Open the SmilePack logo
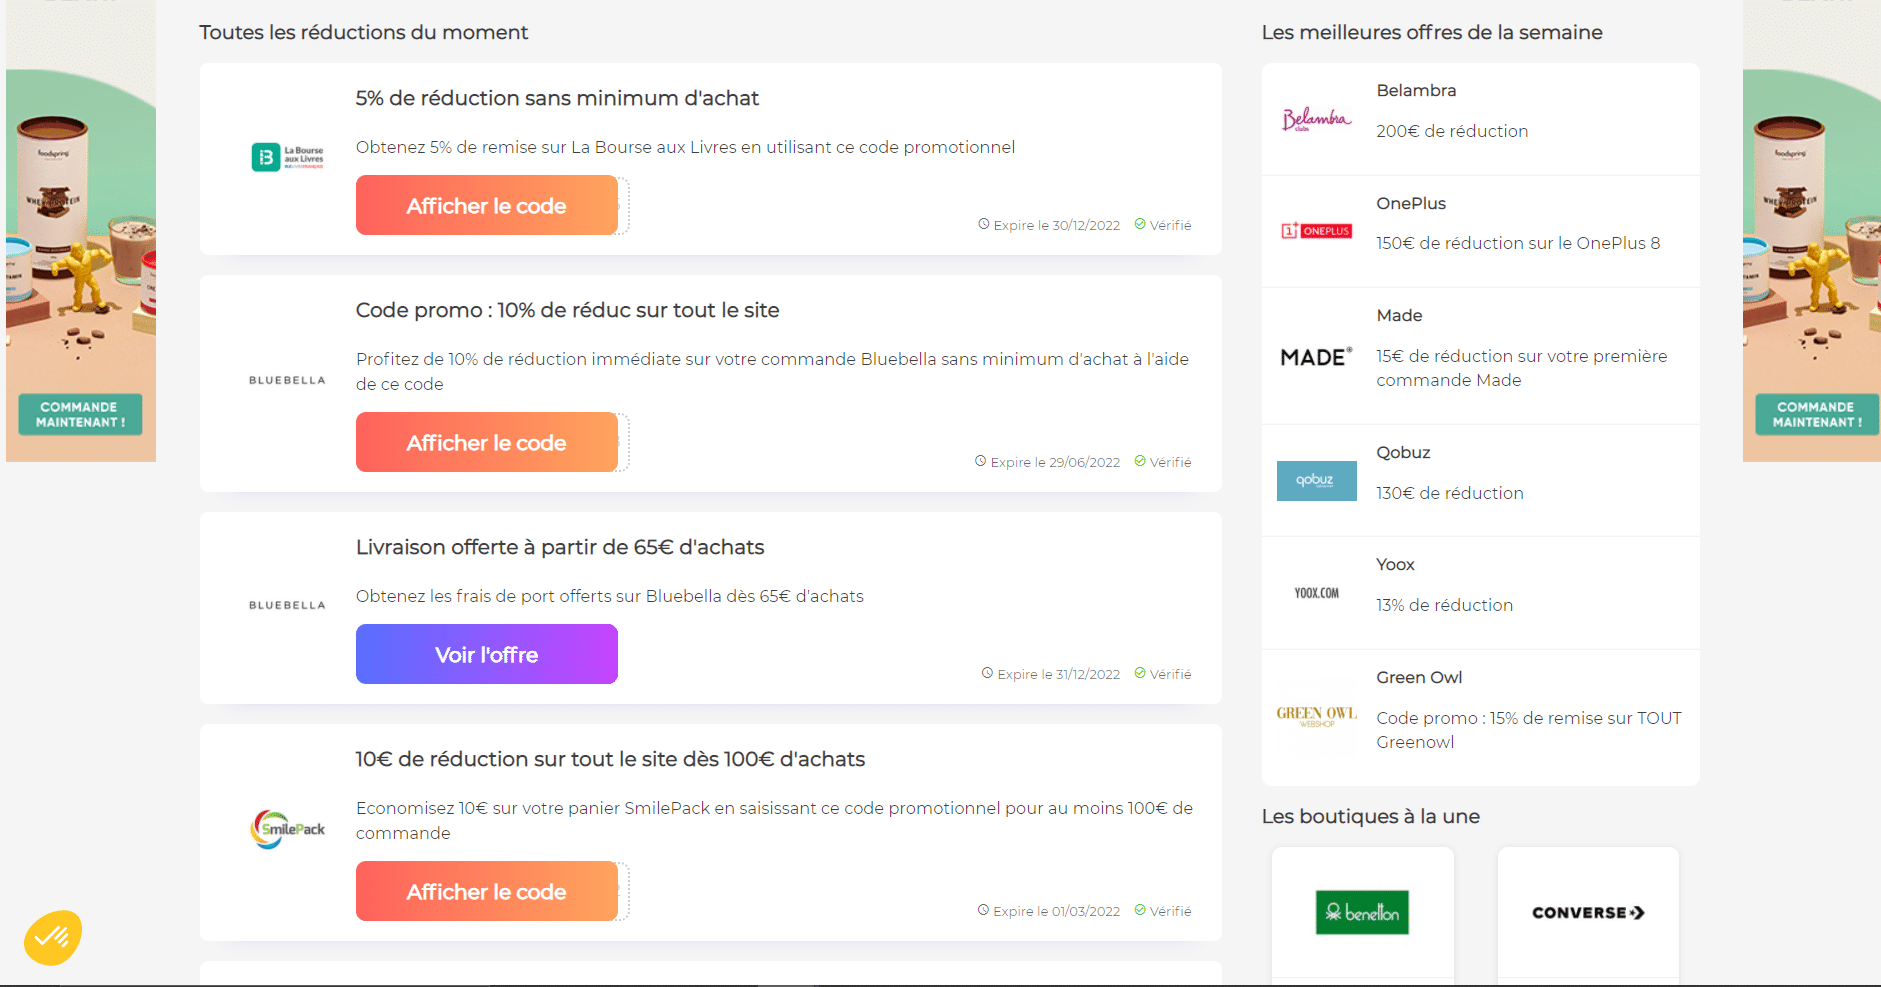Image resolution: width=1881 pixels, height=987 pixels. (287, 828)
